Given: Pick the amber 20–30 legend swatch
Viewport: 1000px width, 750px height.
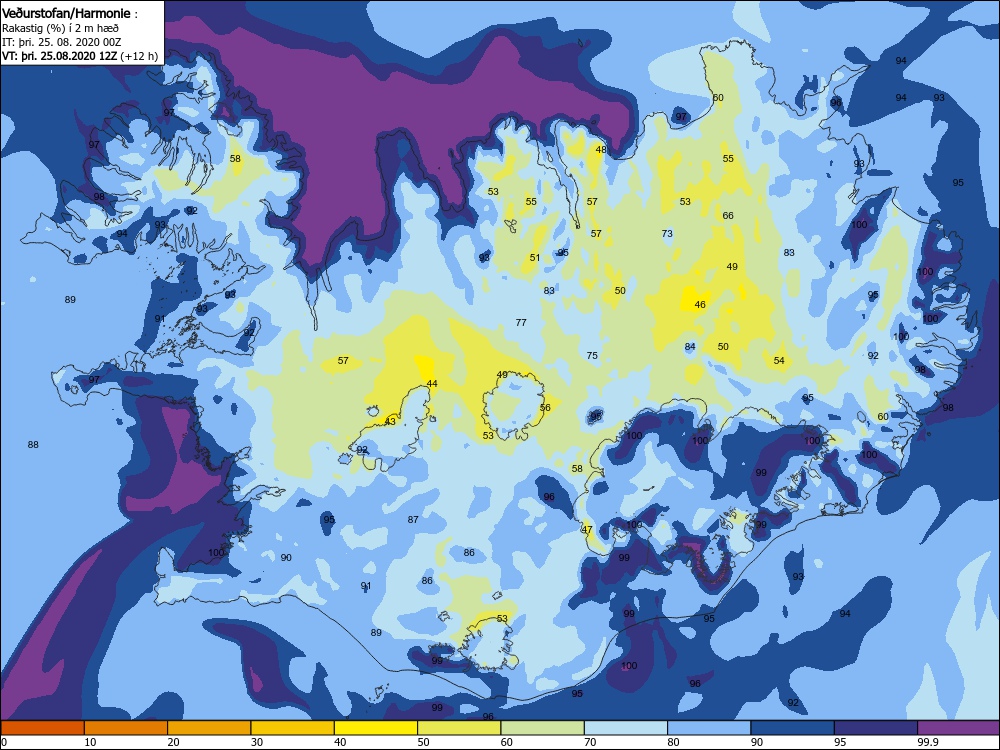Looking at the screenshot, I should (209, 728).
